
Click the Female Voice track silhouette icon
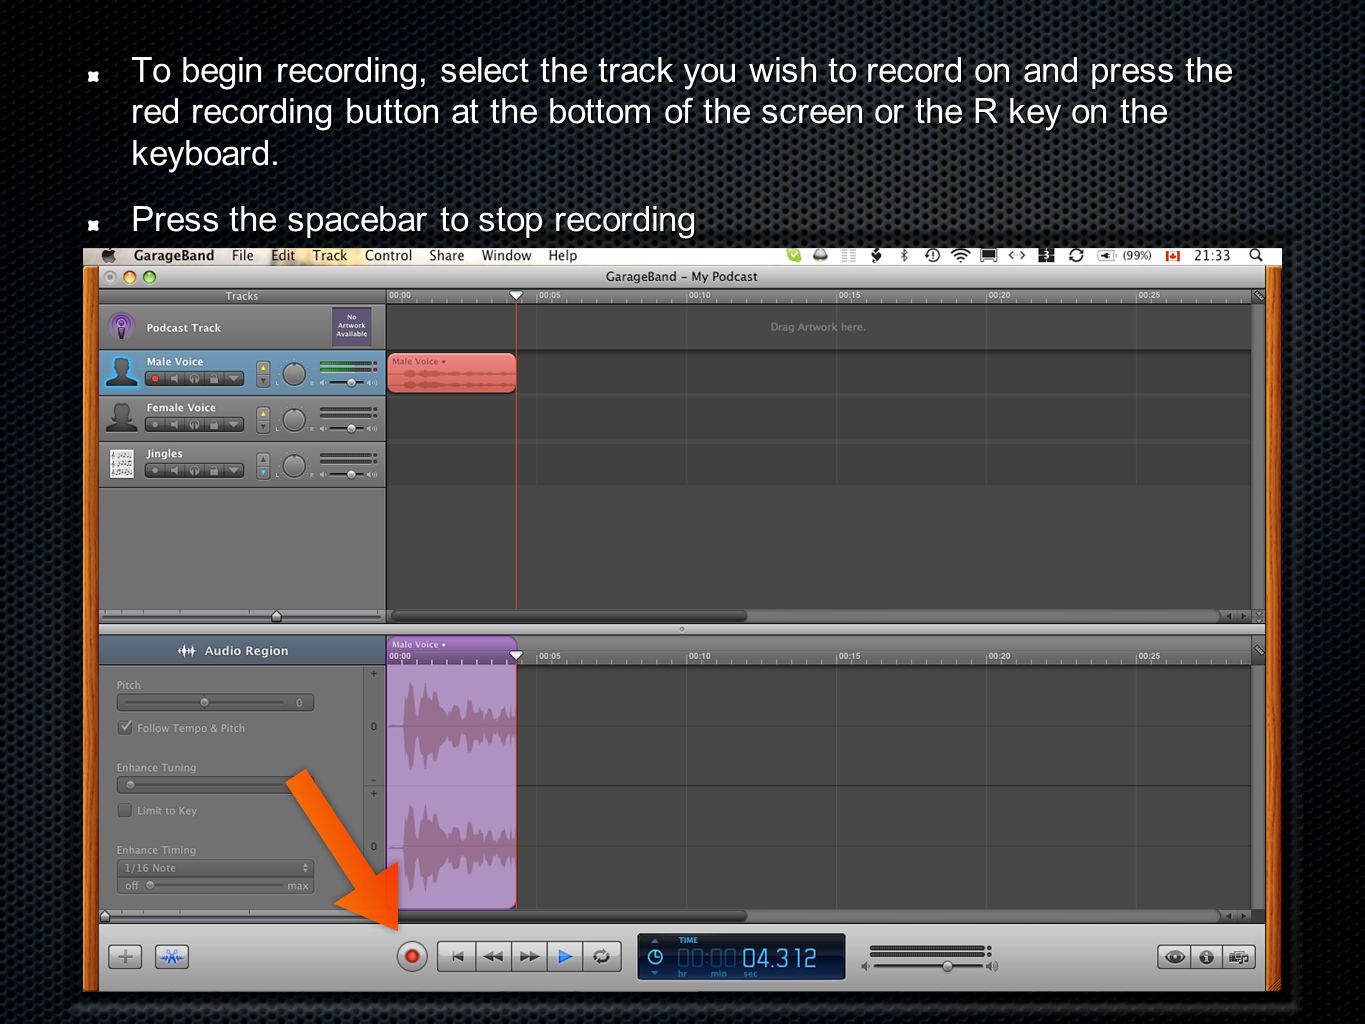[x=121, y=417]
